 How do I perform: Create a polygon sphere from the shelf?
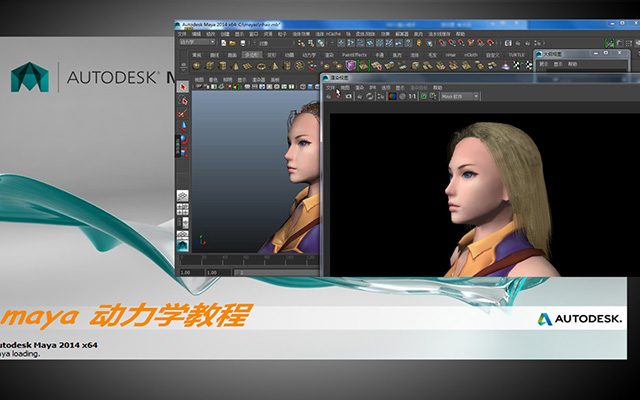click(x=197, y=66)
